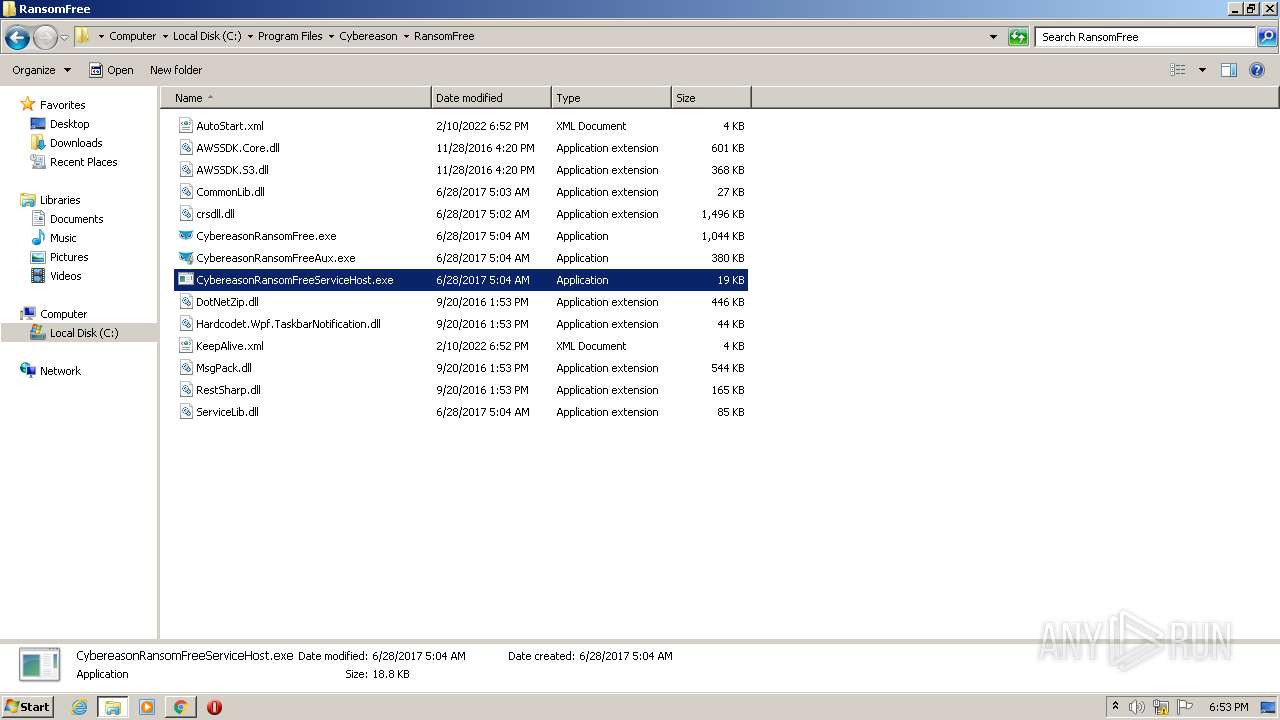The height and width of the screenshot is (720, 1280).
Task: Click the change view icon
Action: (1178, 70)
